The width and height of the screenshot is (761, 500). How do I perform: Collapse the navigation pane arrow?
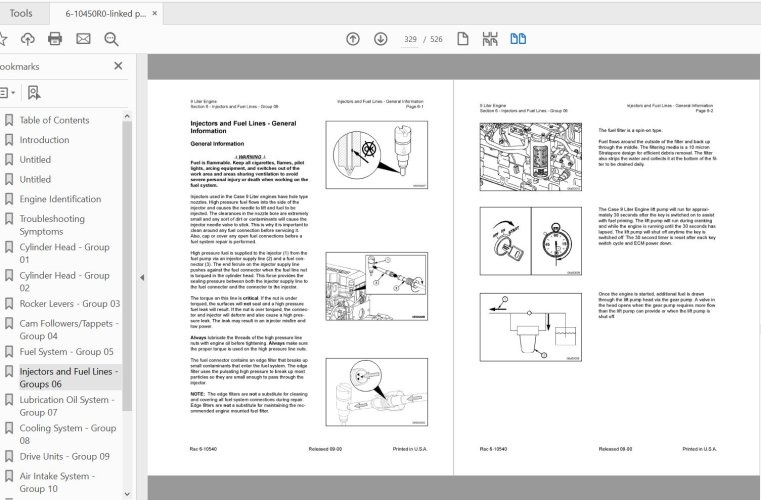tap(142, 278)
